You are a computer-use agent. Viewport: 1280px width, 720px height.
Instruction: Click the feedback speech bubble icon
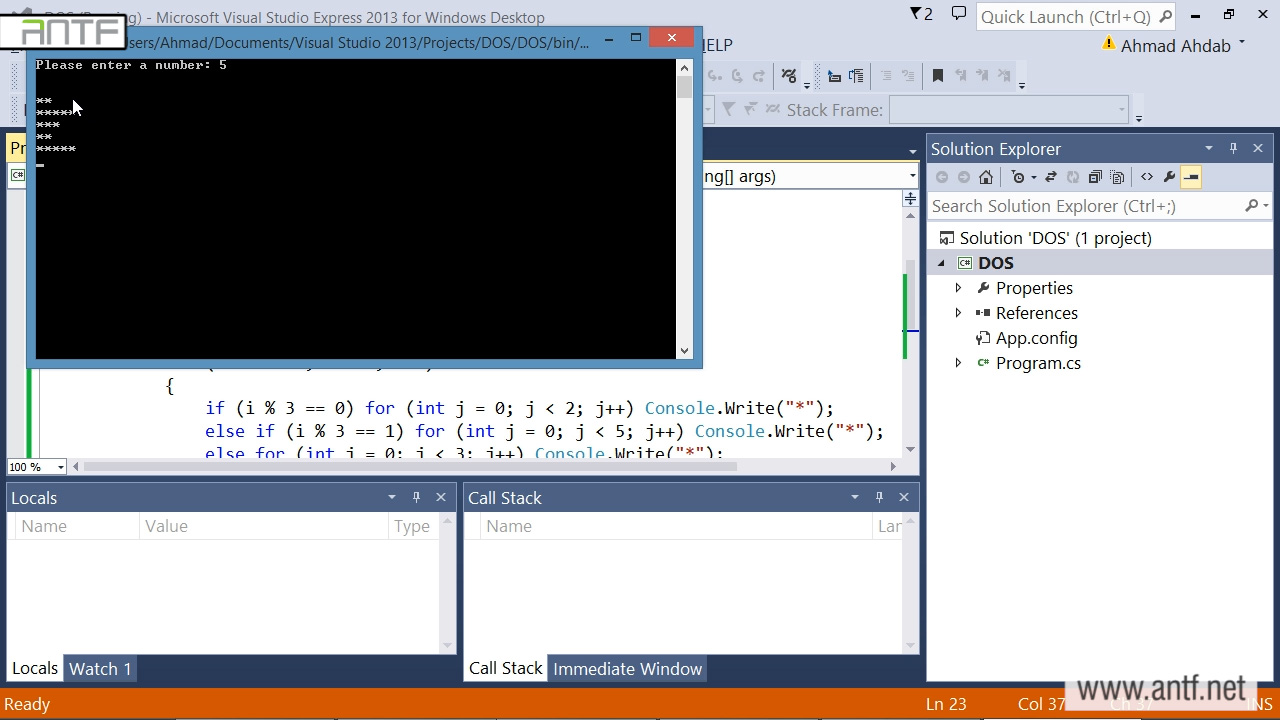pos(958,15)
